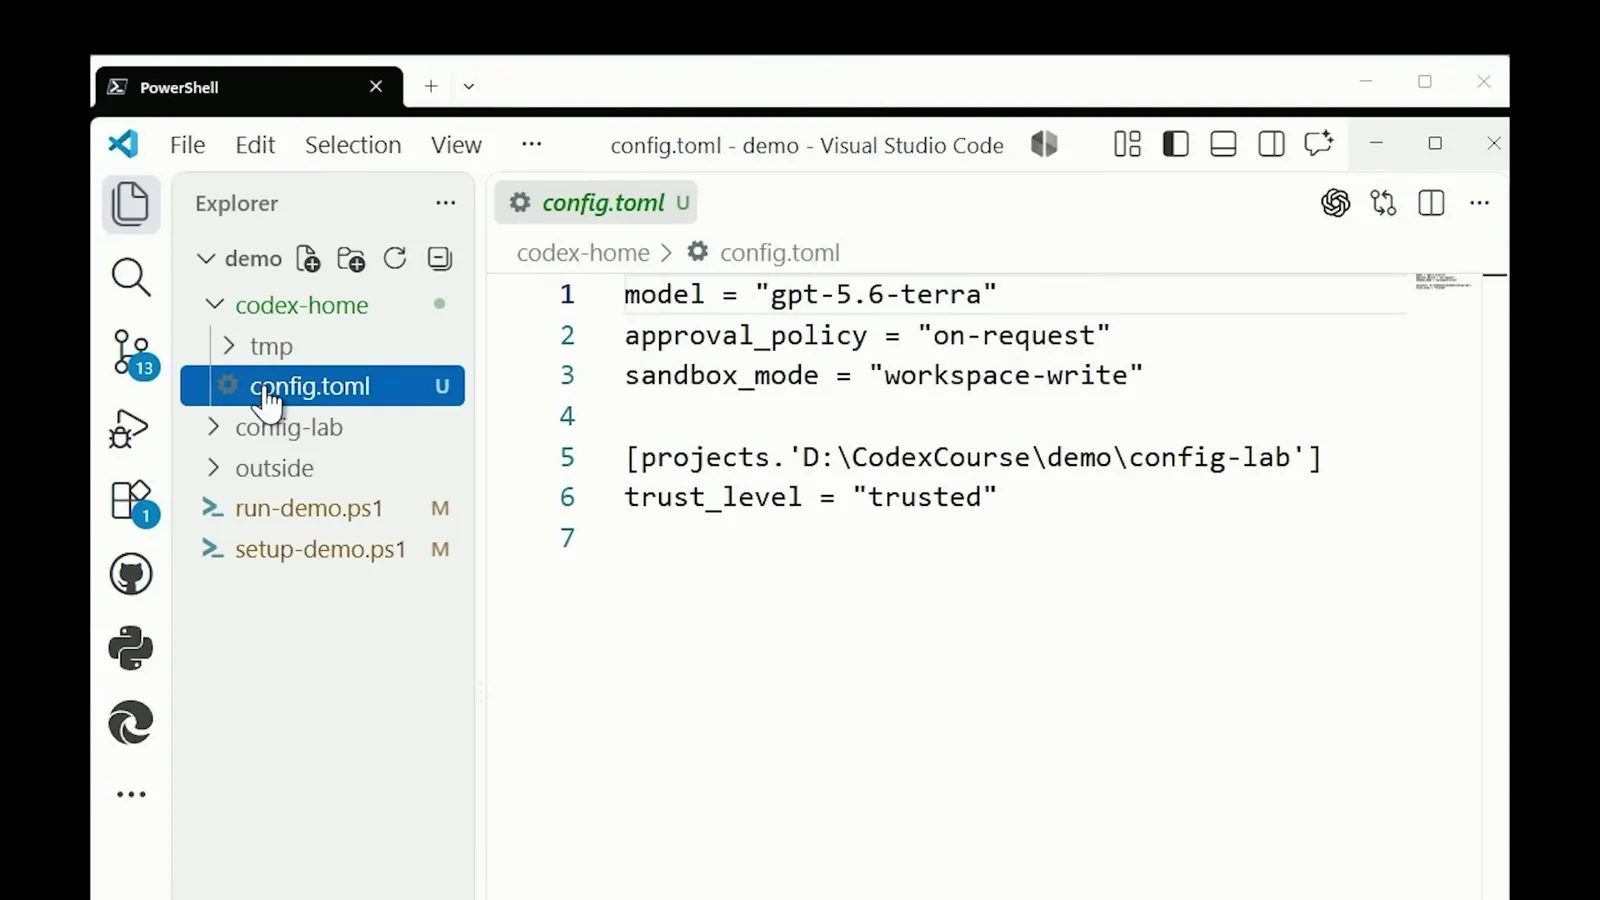
Task: Open the Codex ChatGPT editor action
Action: [1335, 203]
